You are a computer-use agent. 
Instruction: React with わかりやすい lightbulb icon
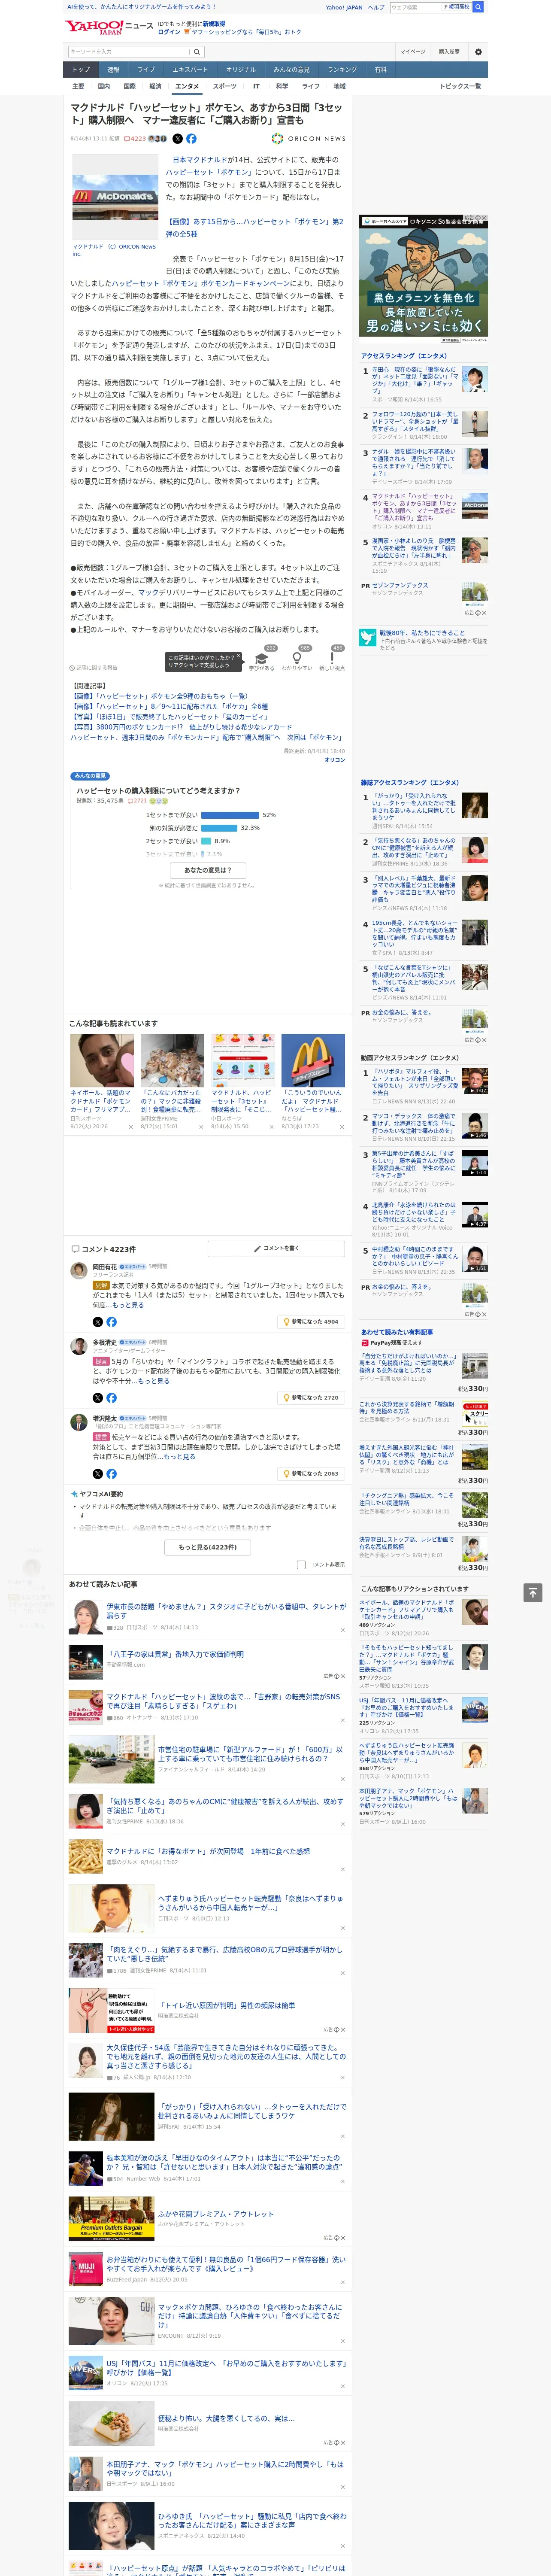[297, 659]
